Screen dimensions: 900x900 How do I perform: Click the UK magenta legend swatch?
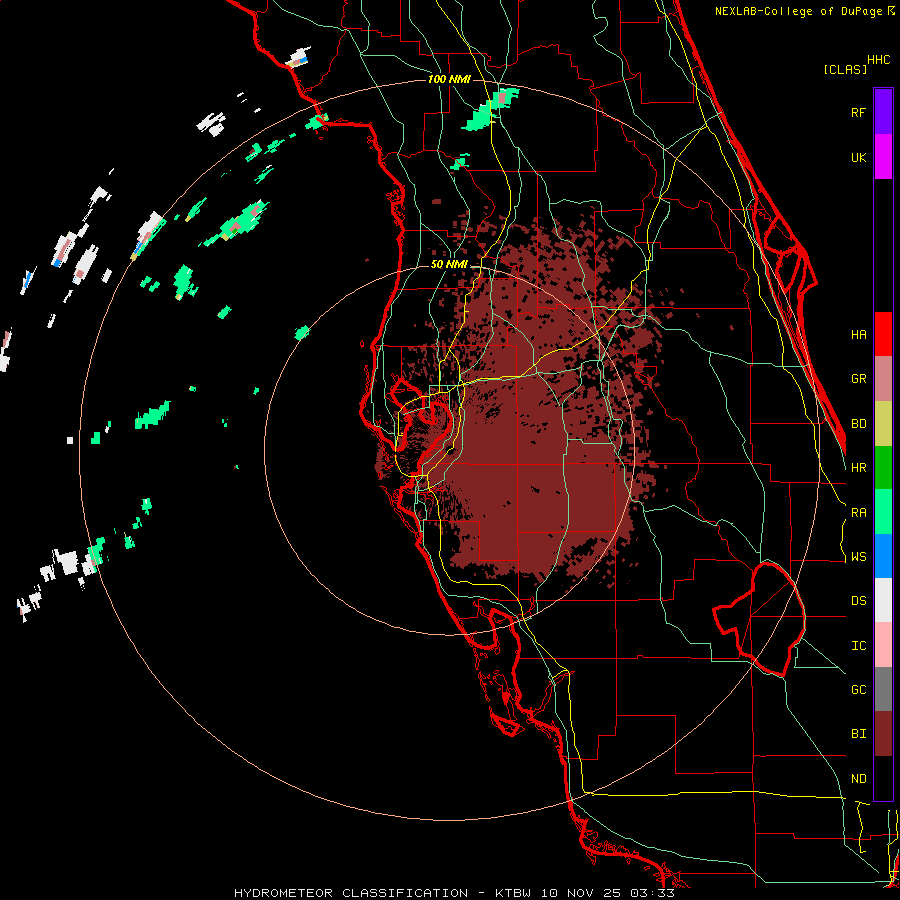(x=883, y=157)
